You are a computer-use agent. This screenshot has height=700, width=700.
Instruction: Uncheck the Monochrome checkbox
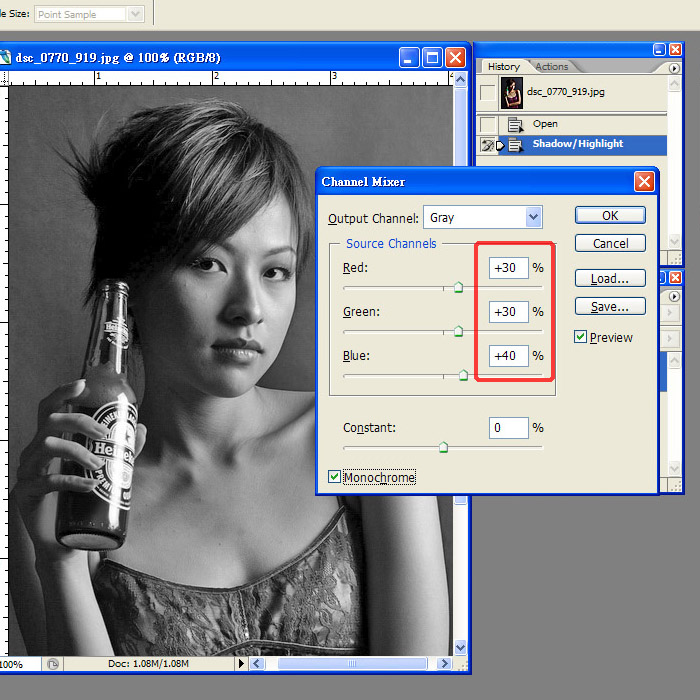click(x=335, y=477)
